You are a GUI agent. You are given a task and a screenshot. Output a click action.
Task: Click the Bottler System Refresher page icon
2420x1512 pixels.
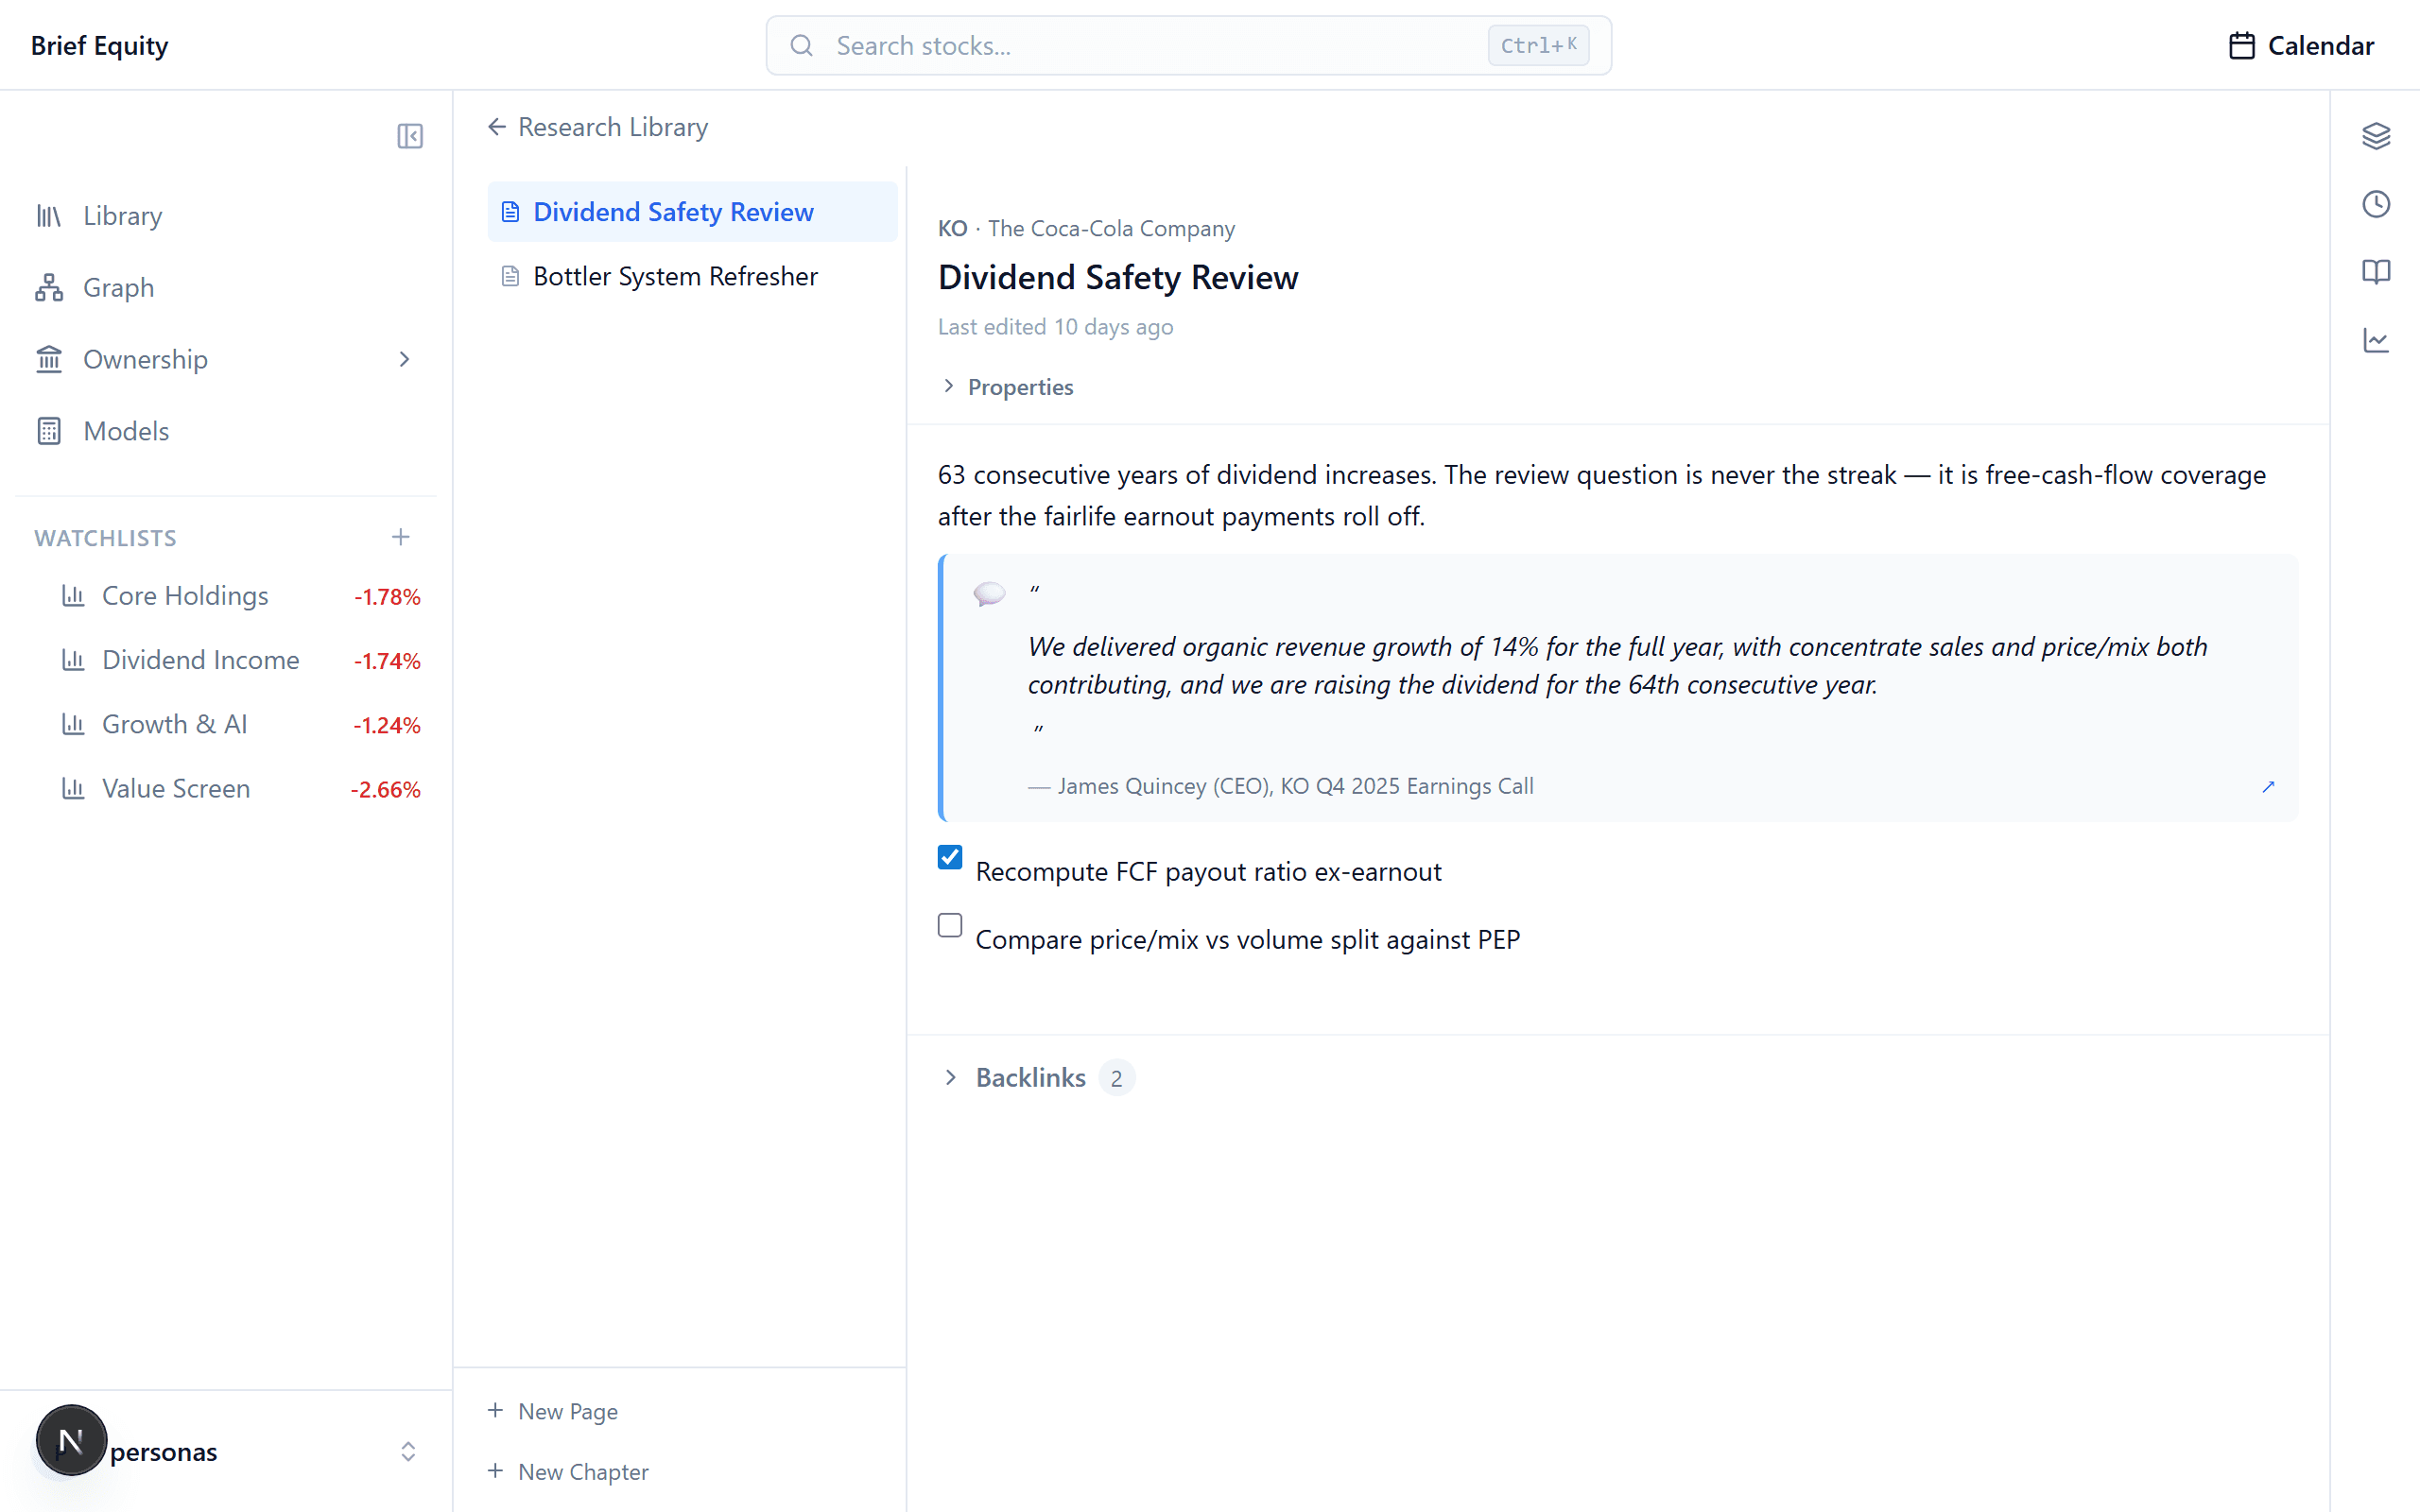click(x=510, y=276)
